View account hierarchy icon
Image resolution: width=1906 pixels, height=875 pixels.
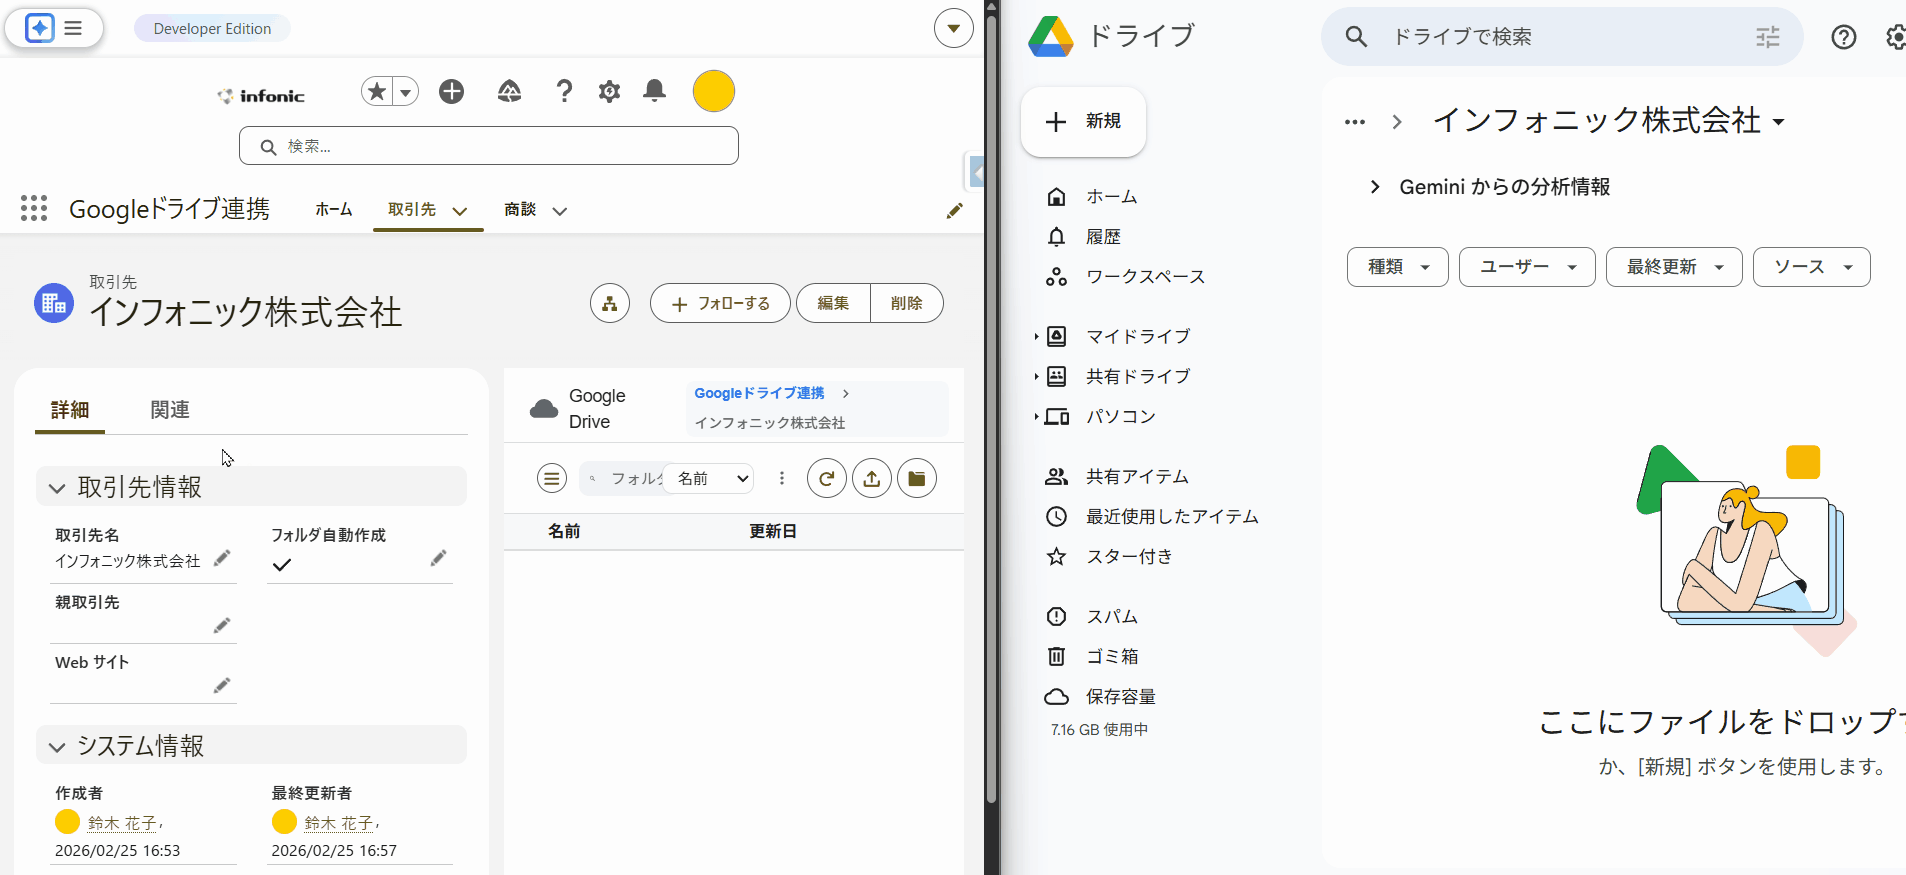click(610, 303)
